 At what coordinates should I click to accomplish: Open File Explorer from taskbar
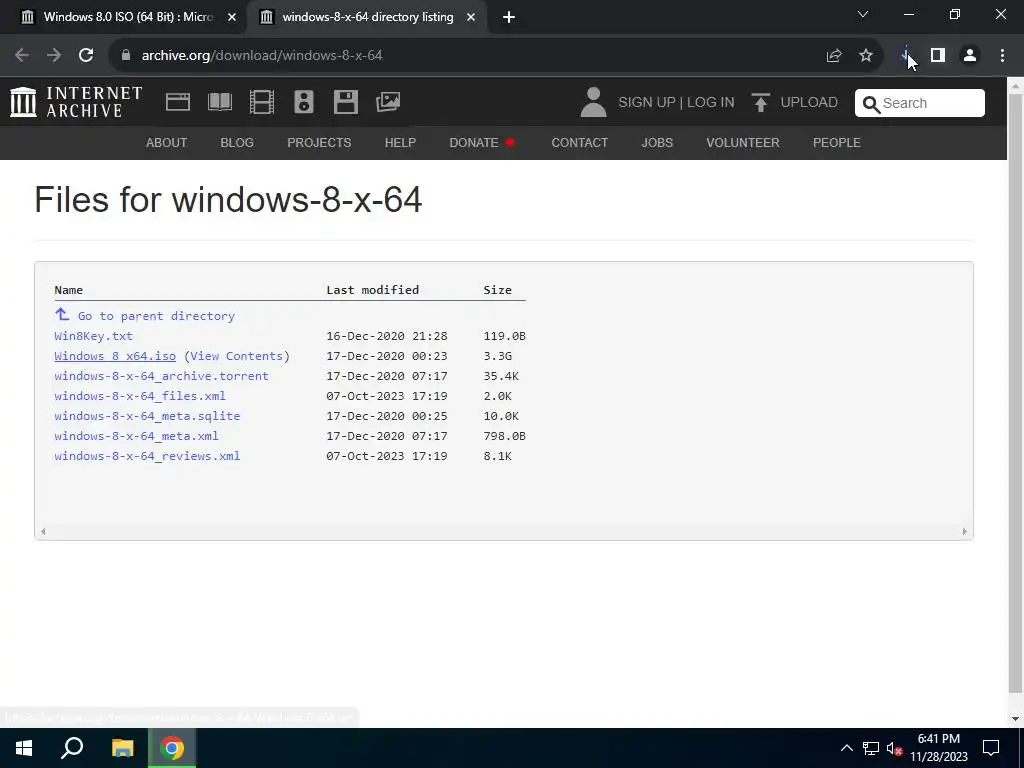122,748
